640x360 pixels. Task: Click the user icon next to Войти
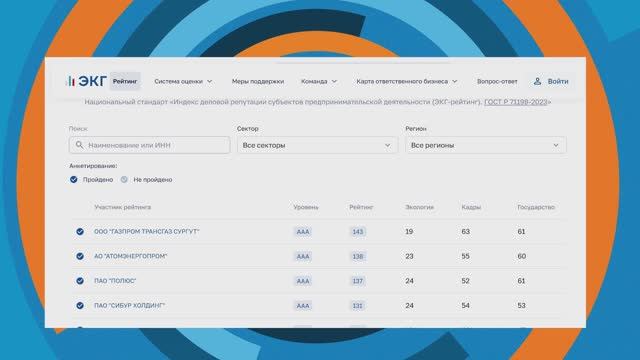point(538,81)
